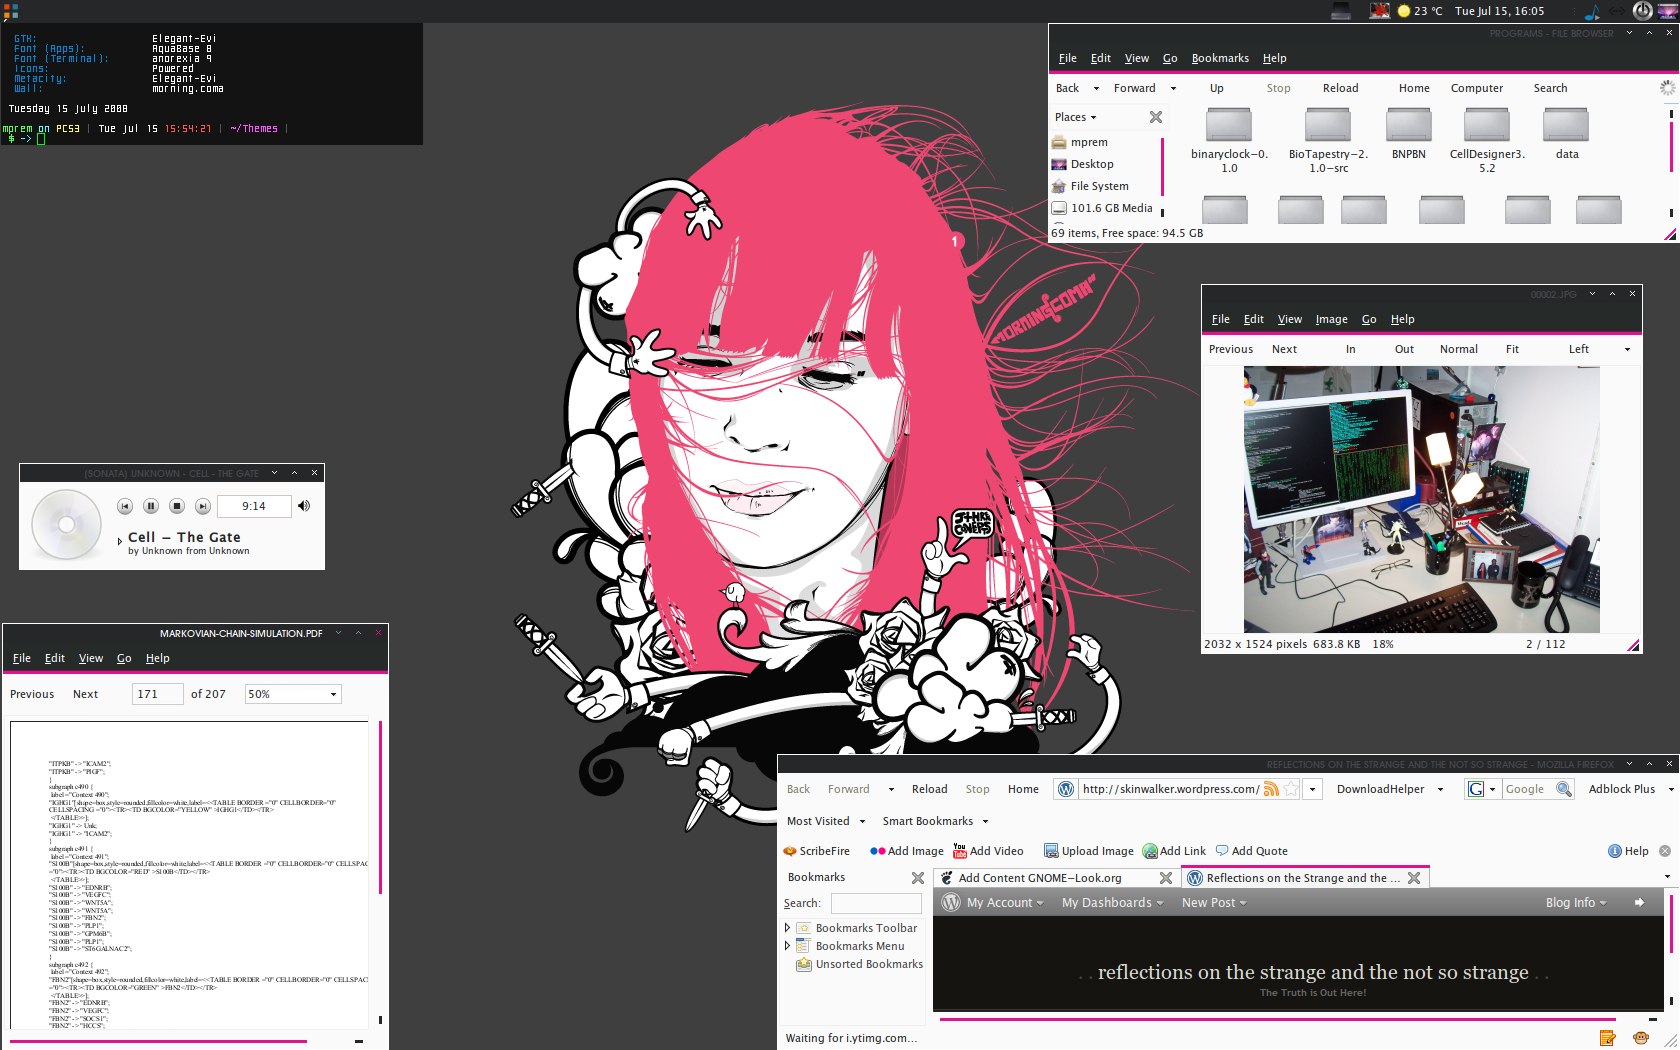Open the Bookmarks menu in file browser
Image resolution: width=1680 pixels, height=1050 pixels.
click(1220, 58)
